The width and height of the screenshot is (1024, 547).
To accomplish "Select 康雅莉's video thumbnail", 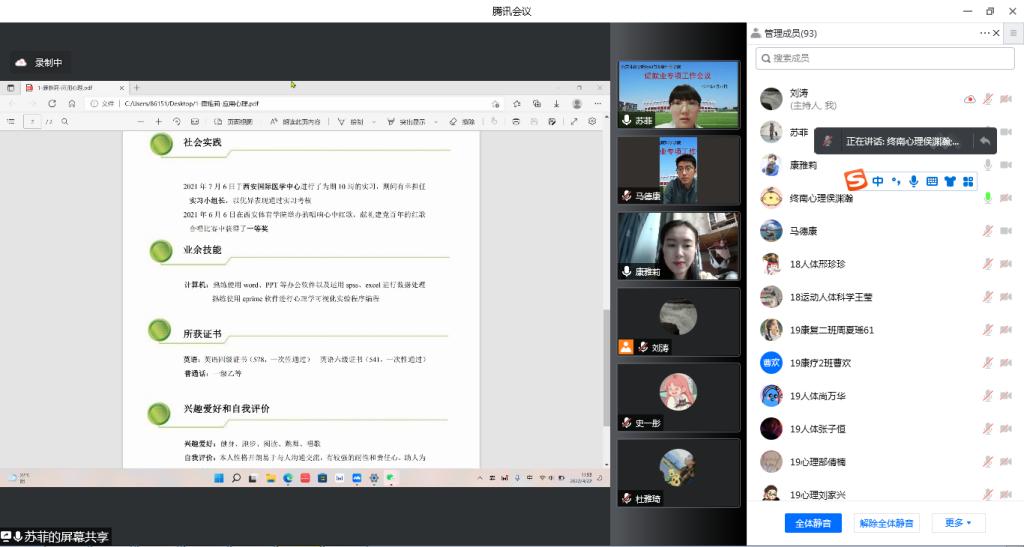I will click(x=678, y=246).
